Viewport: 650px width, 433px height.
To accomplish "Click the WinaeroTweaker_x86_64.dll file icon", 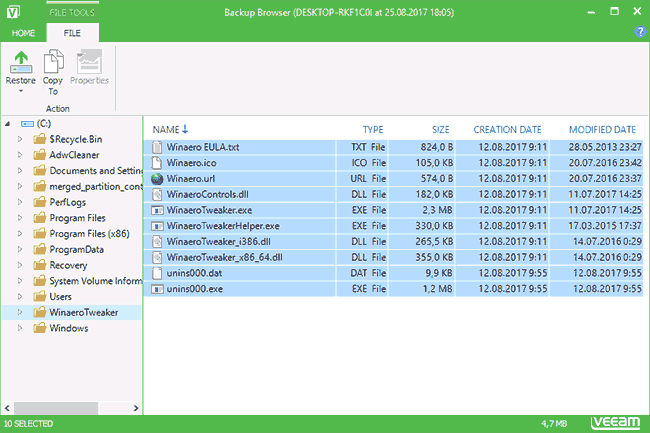I will click(x=157, y=257).
